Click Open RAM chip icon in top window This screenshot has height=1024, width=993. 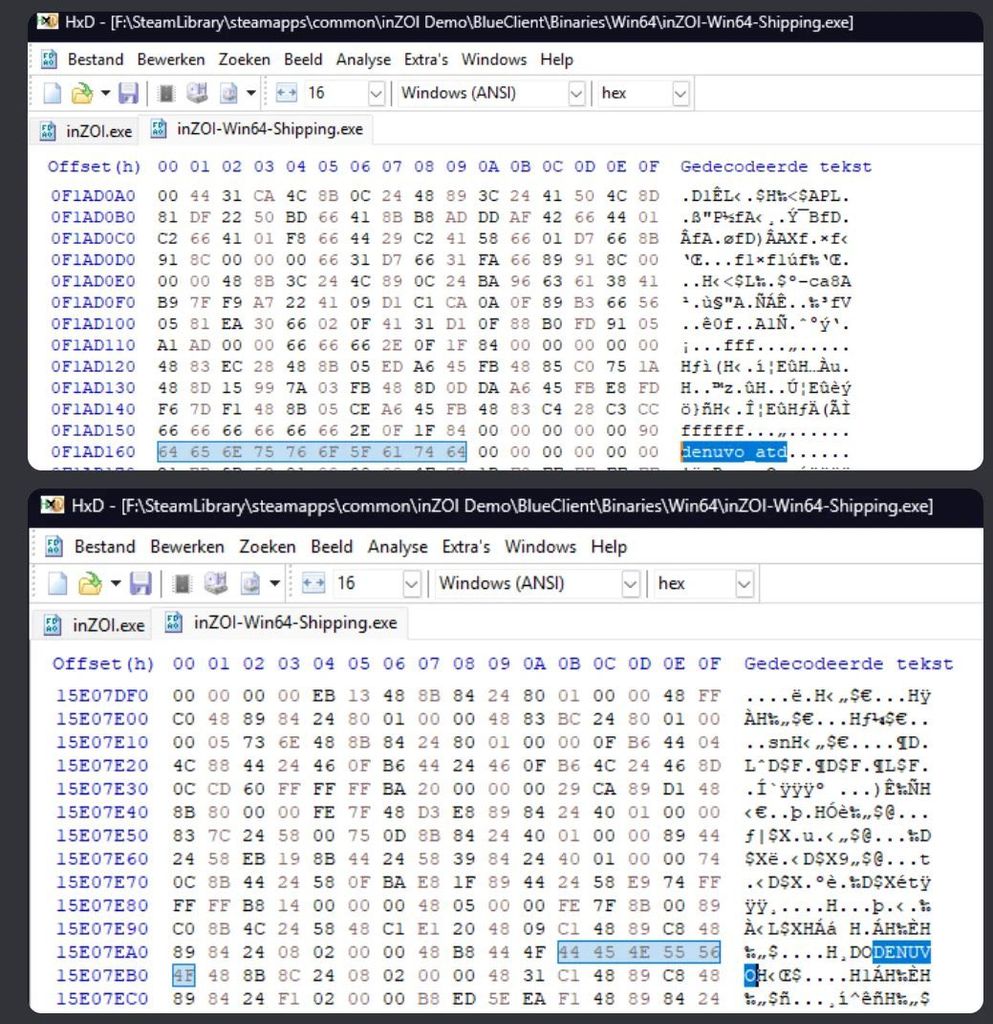pos(166,93)
